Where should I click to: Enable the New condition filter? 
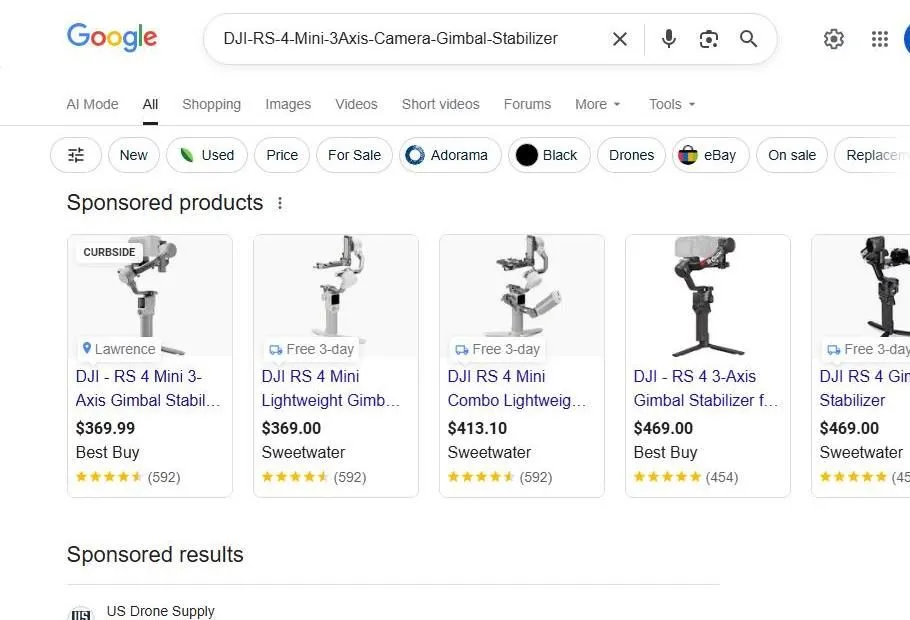point(133,155)
